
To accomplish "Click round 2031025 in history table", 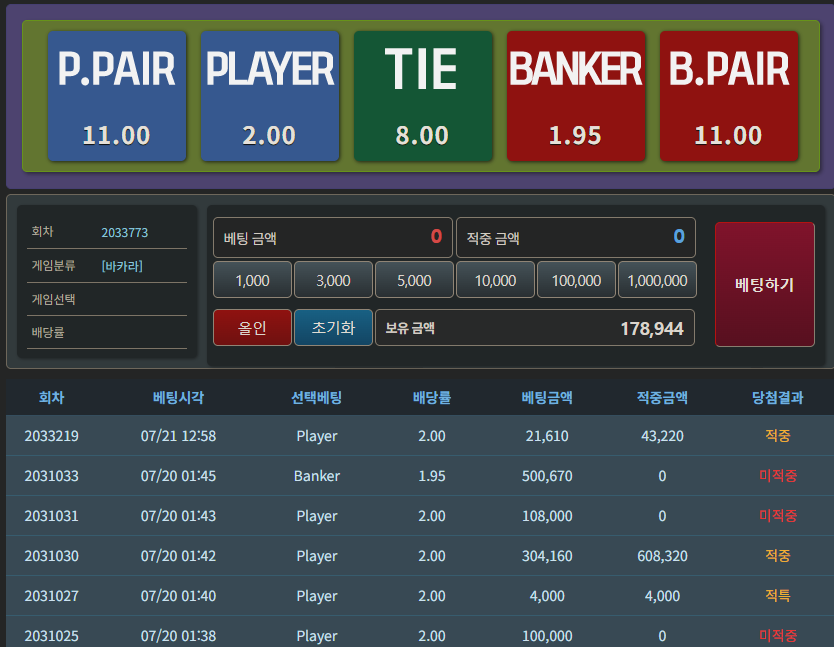I will point(52,636).
